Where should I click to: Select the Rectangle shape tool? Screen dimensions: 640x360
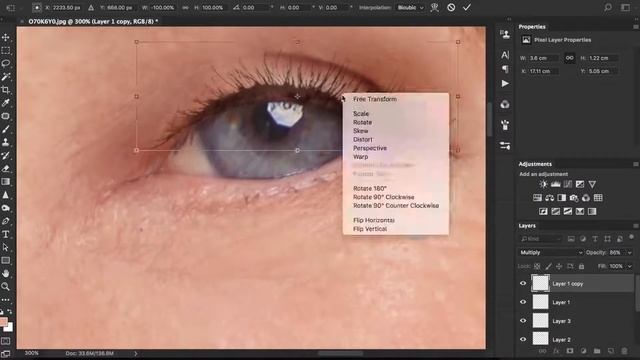click(6, 260)
